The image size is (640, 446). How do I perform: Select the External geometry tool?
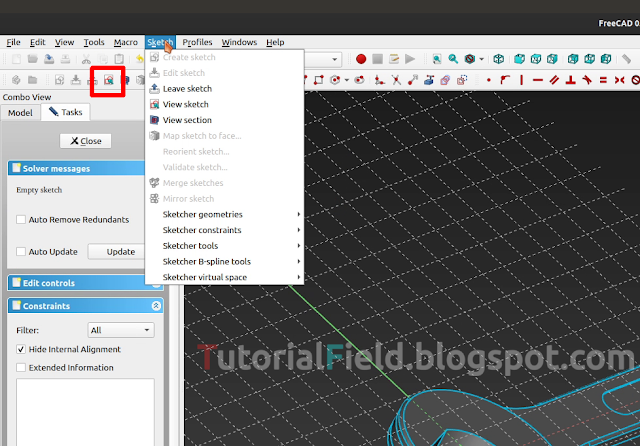[x=429, y=80]
